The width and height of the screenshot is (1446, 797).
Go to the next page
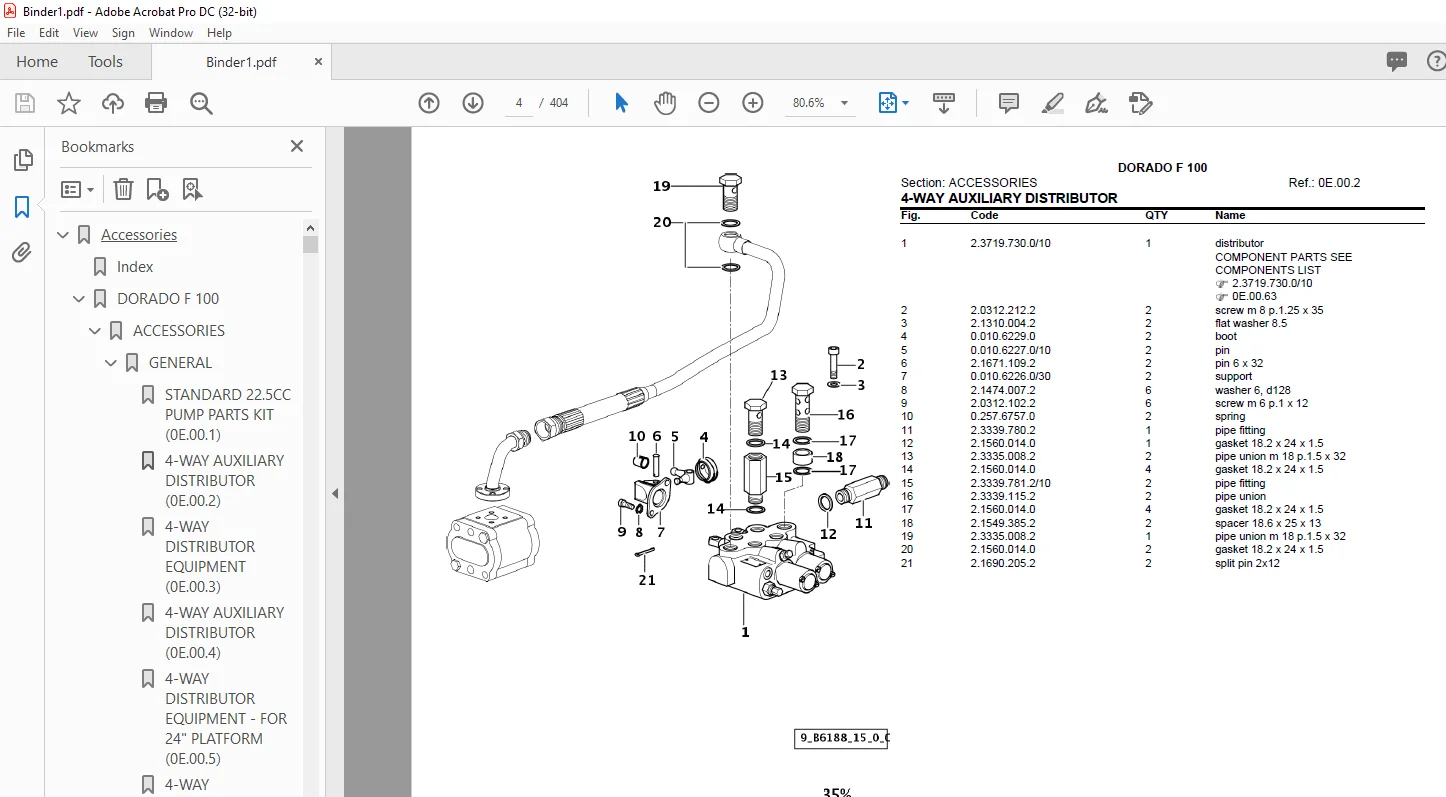(473, 103)
